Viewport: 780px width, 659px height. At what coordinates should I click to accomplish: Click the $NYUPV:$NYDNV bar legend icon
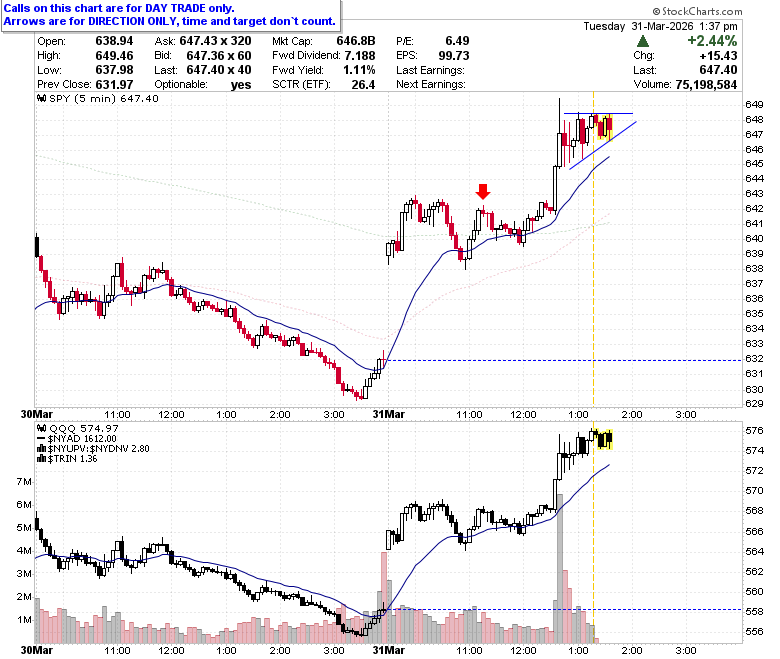[42, 449]
